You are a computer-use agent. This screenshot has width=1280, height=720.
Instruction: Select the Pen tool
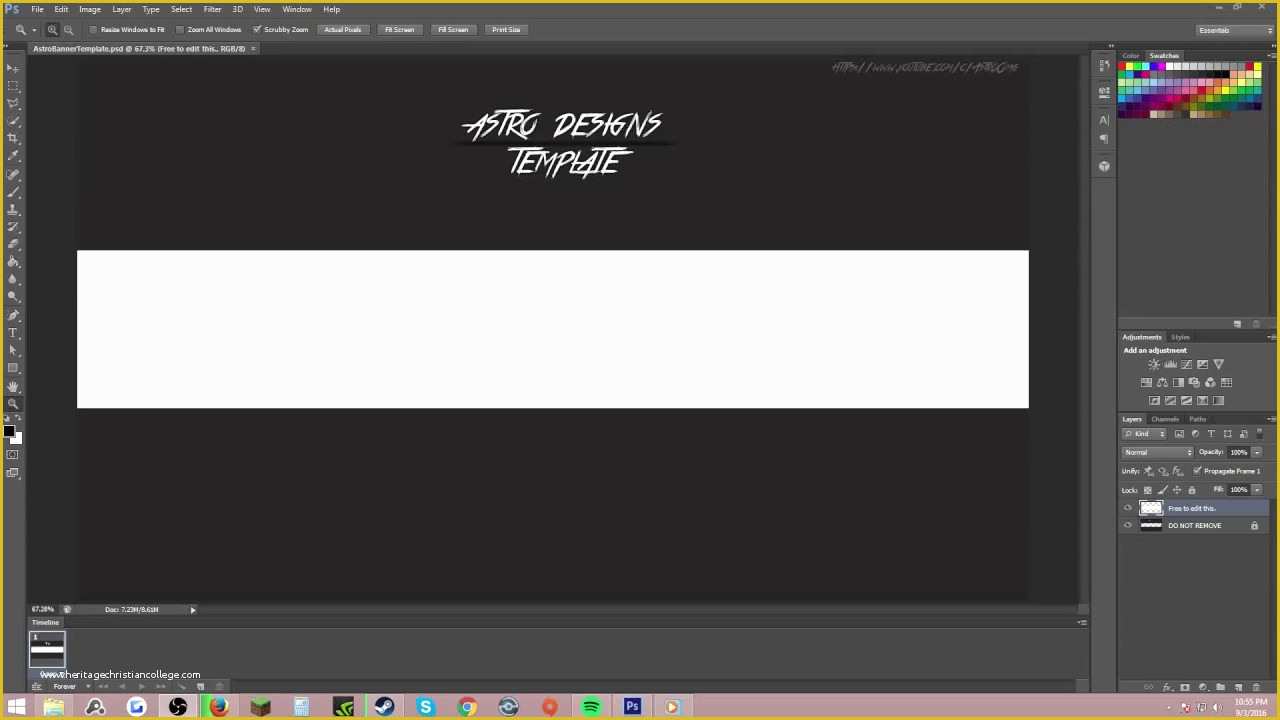pos(13,315)
